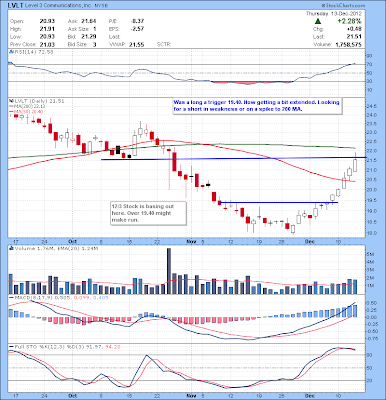Click the small icon beside RSI(14) label
386x400 pixels.
point(10,52)
